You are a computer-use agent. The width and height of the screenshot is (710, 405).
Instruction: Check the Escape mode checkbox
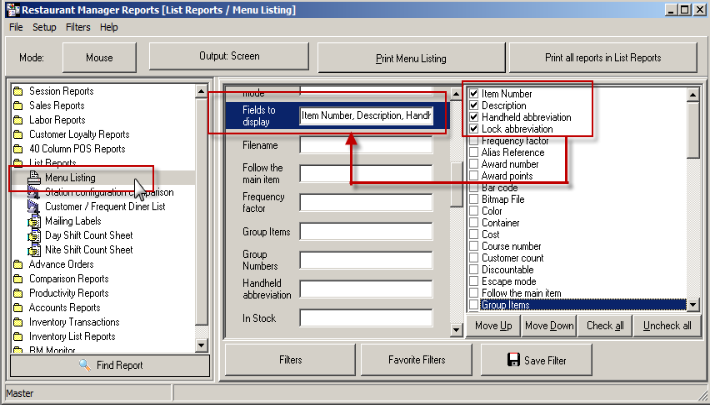point(474,281)
